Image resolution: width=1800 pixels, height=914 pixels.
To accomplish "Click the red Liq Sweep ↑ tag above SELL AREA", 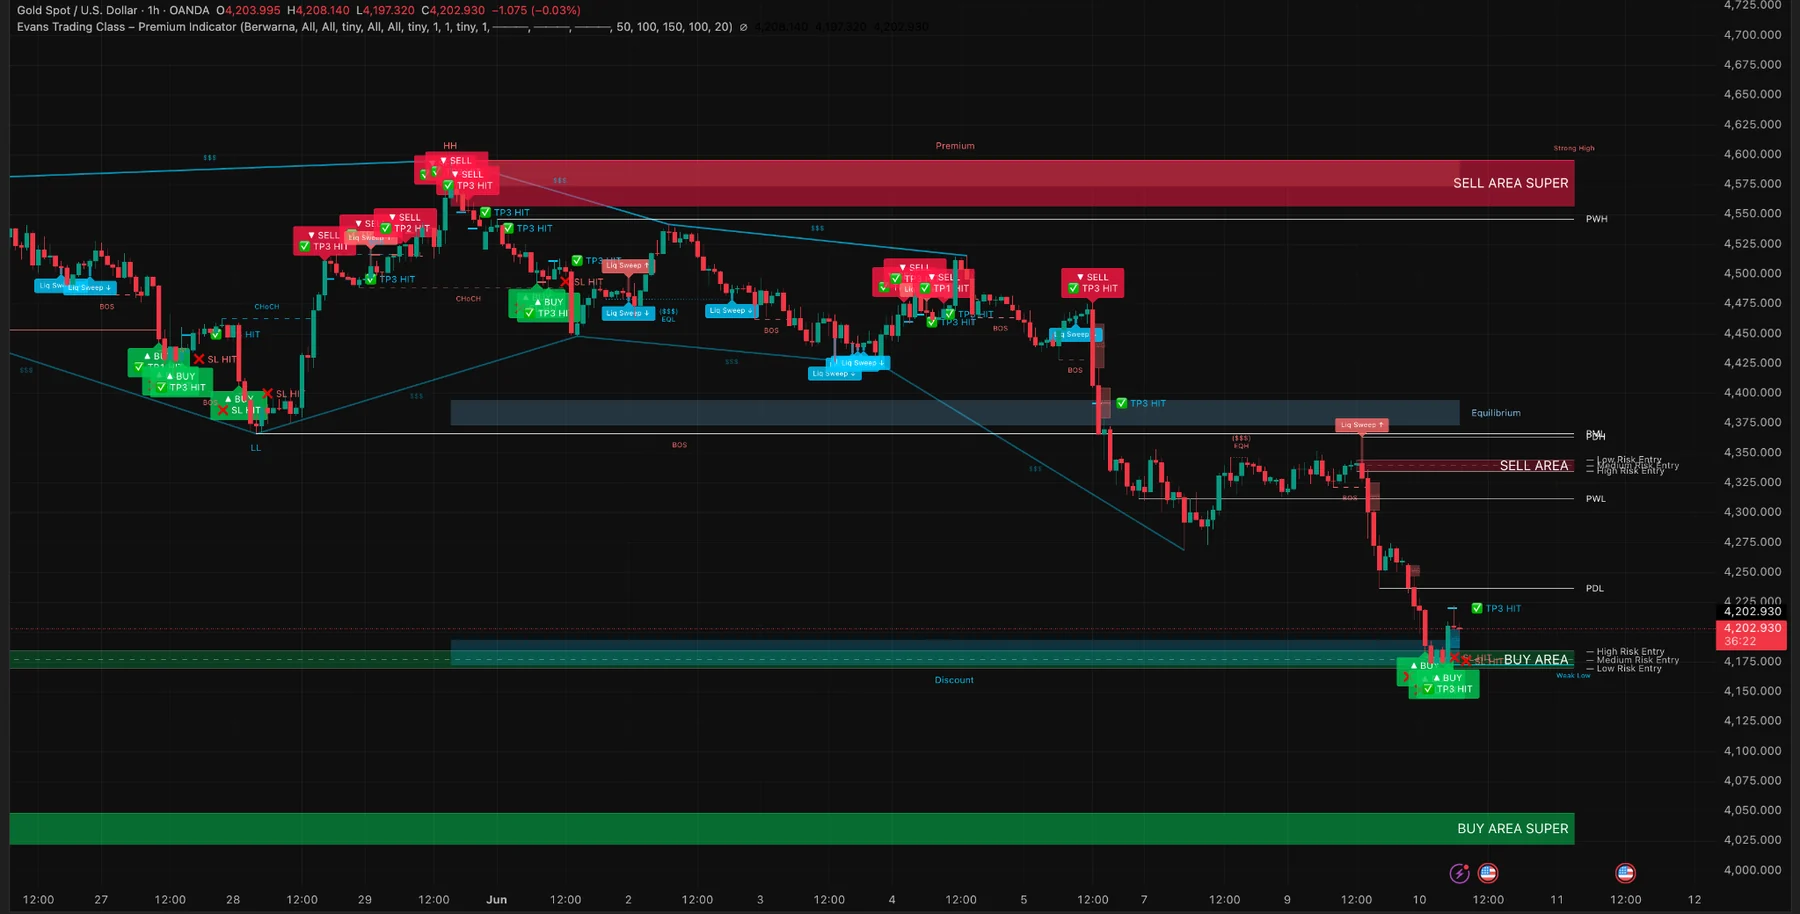I will point(1362,425).
